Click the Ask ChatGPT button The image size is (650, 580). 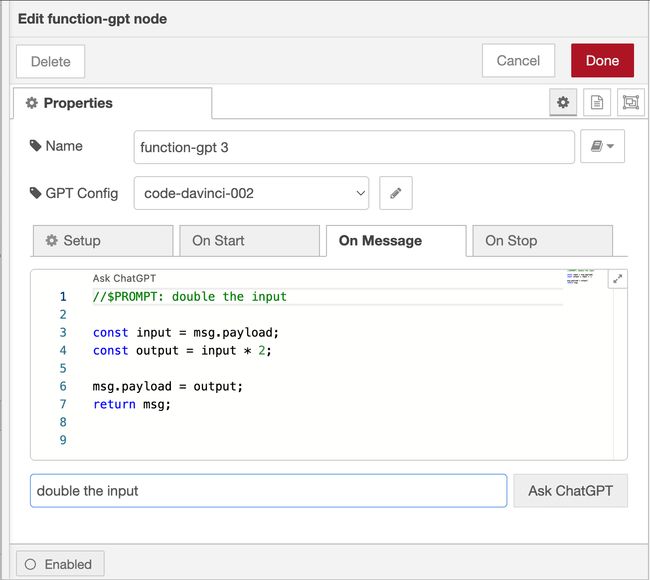tap(570, 491)
